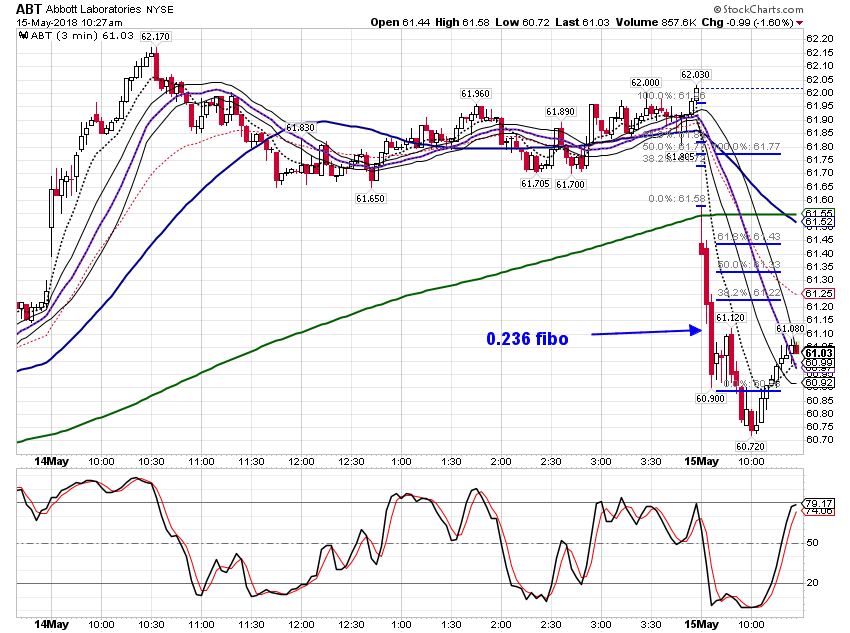Select the Open 61.44 value in header
Viewport: 850px width, 633px height.
coord(400,23)
